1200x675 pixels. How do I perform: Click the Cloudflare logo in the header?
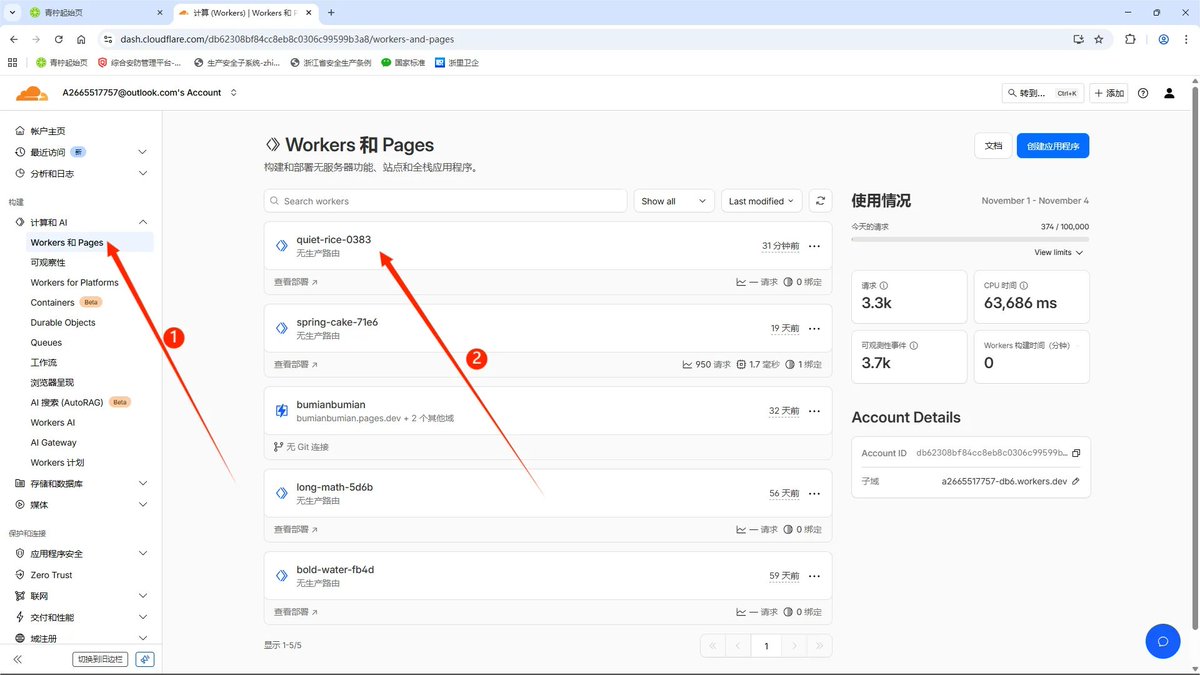pyautogui.click(x=31, y=93)
